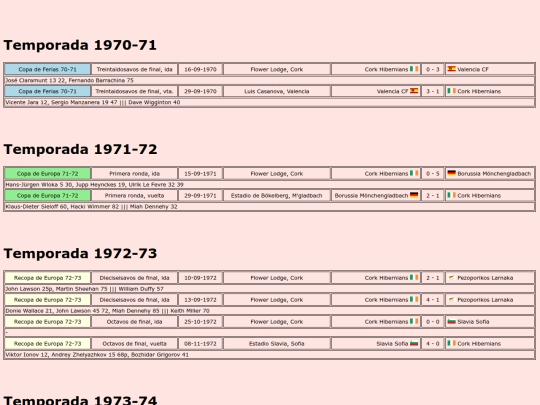The image size is (540, 405).
Task: Select the Temporada 1971-72 heading
Action: 80,149
